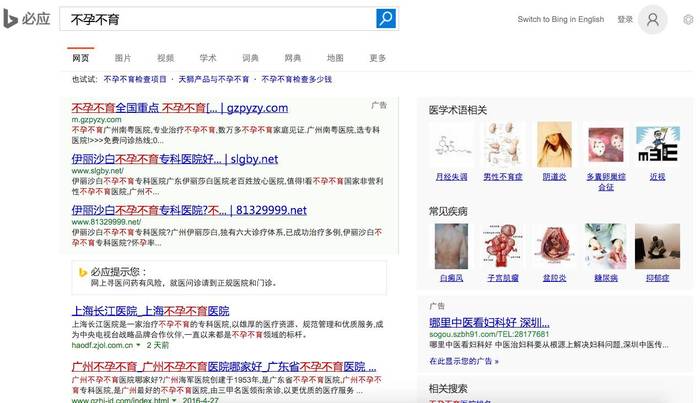Click the 阴道炎 text link
This screenshot has height=403, width=700.
coord(554,177)
